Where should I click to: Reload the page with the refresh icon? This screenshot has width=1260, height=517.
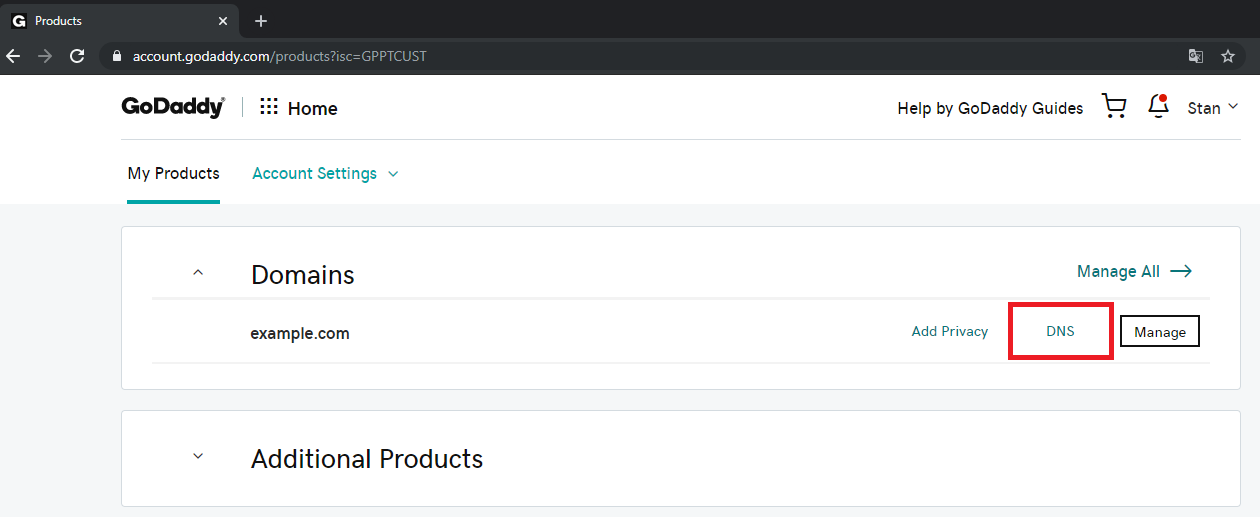[77, 56]
